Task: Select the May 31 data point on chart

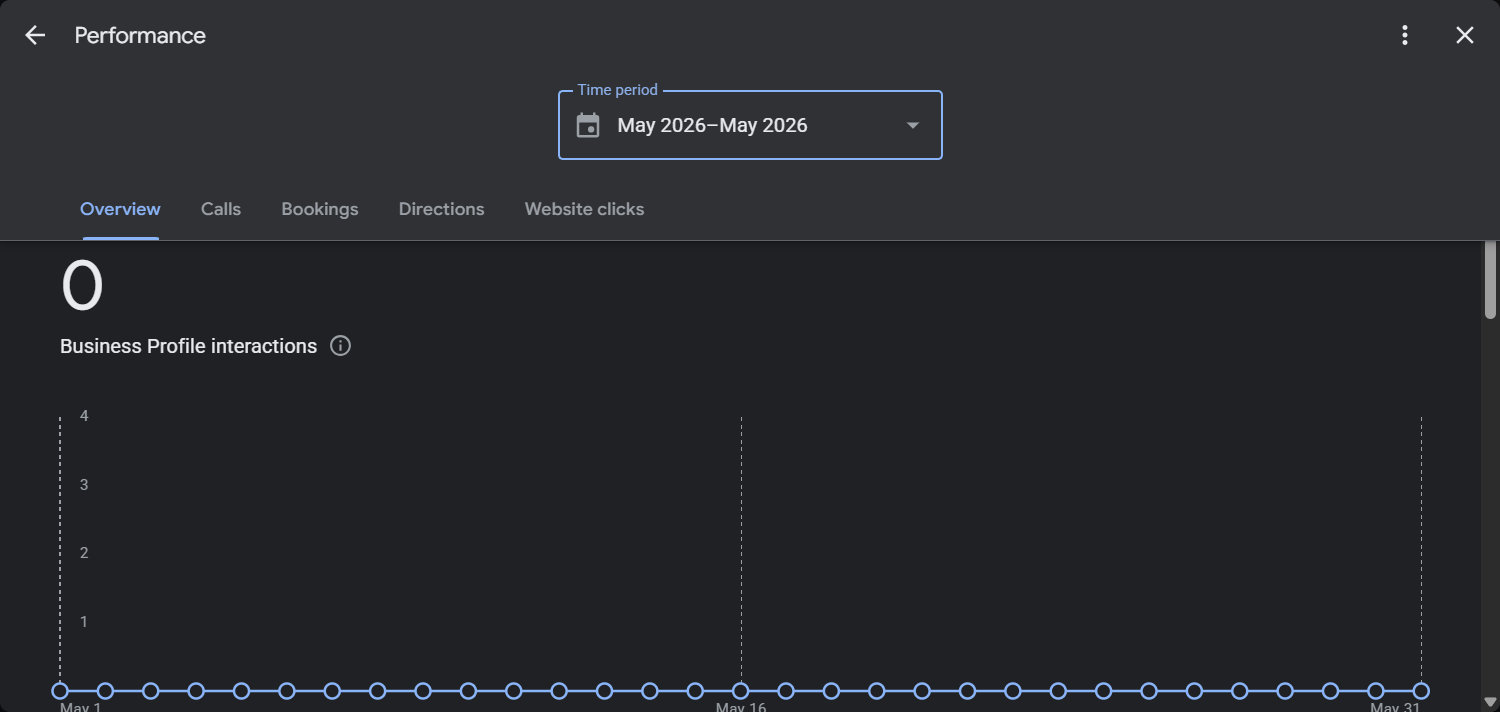Action: click(x=1421, y=691)
